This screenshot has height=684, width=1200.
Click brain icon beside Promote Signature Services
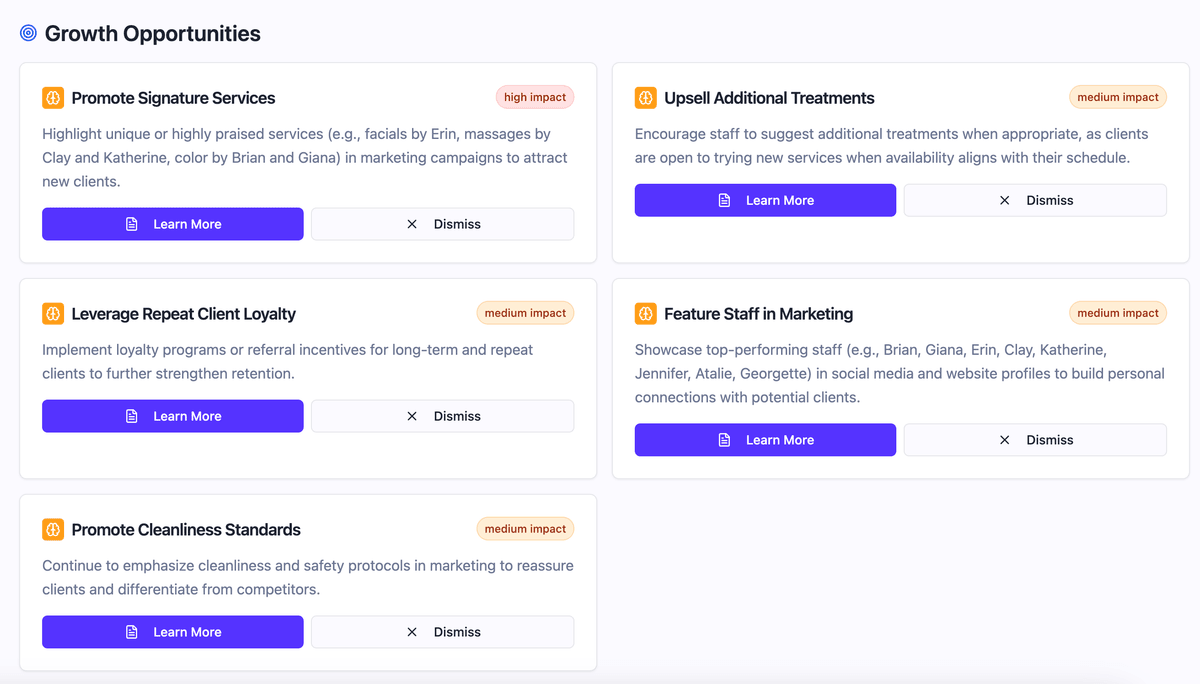(x=53, y=98)
